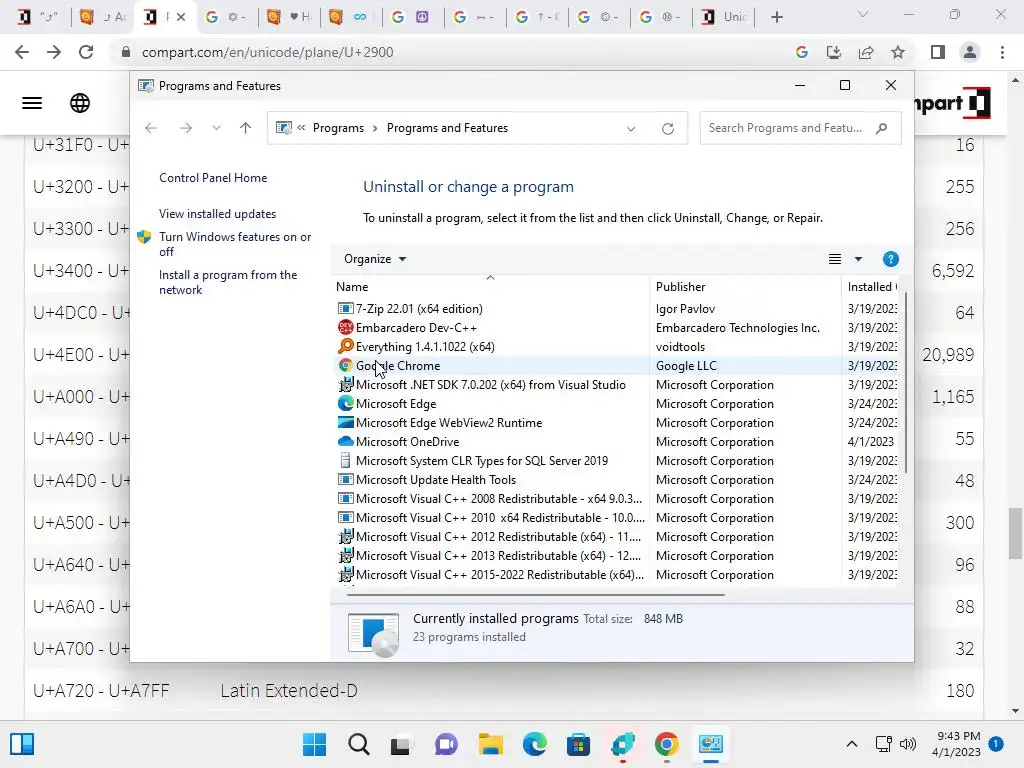This screenshot has height=768, width=1024.
Task: Open Help via the blue question icon
Action: (890, 259)
